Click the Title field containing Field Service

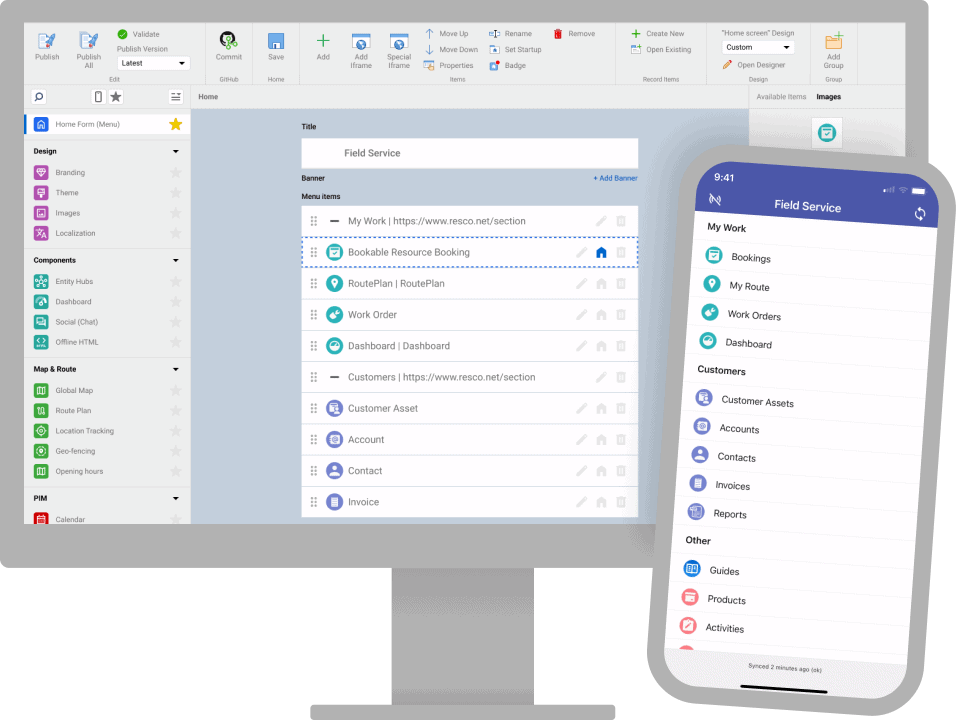pos(470,153)
